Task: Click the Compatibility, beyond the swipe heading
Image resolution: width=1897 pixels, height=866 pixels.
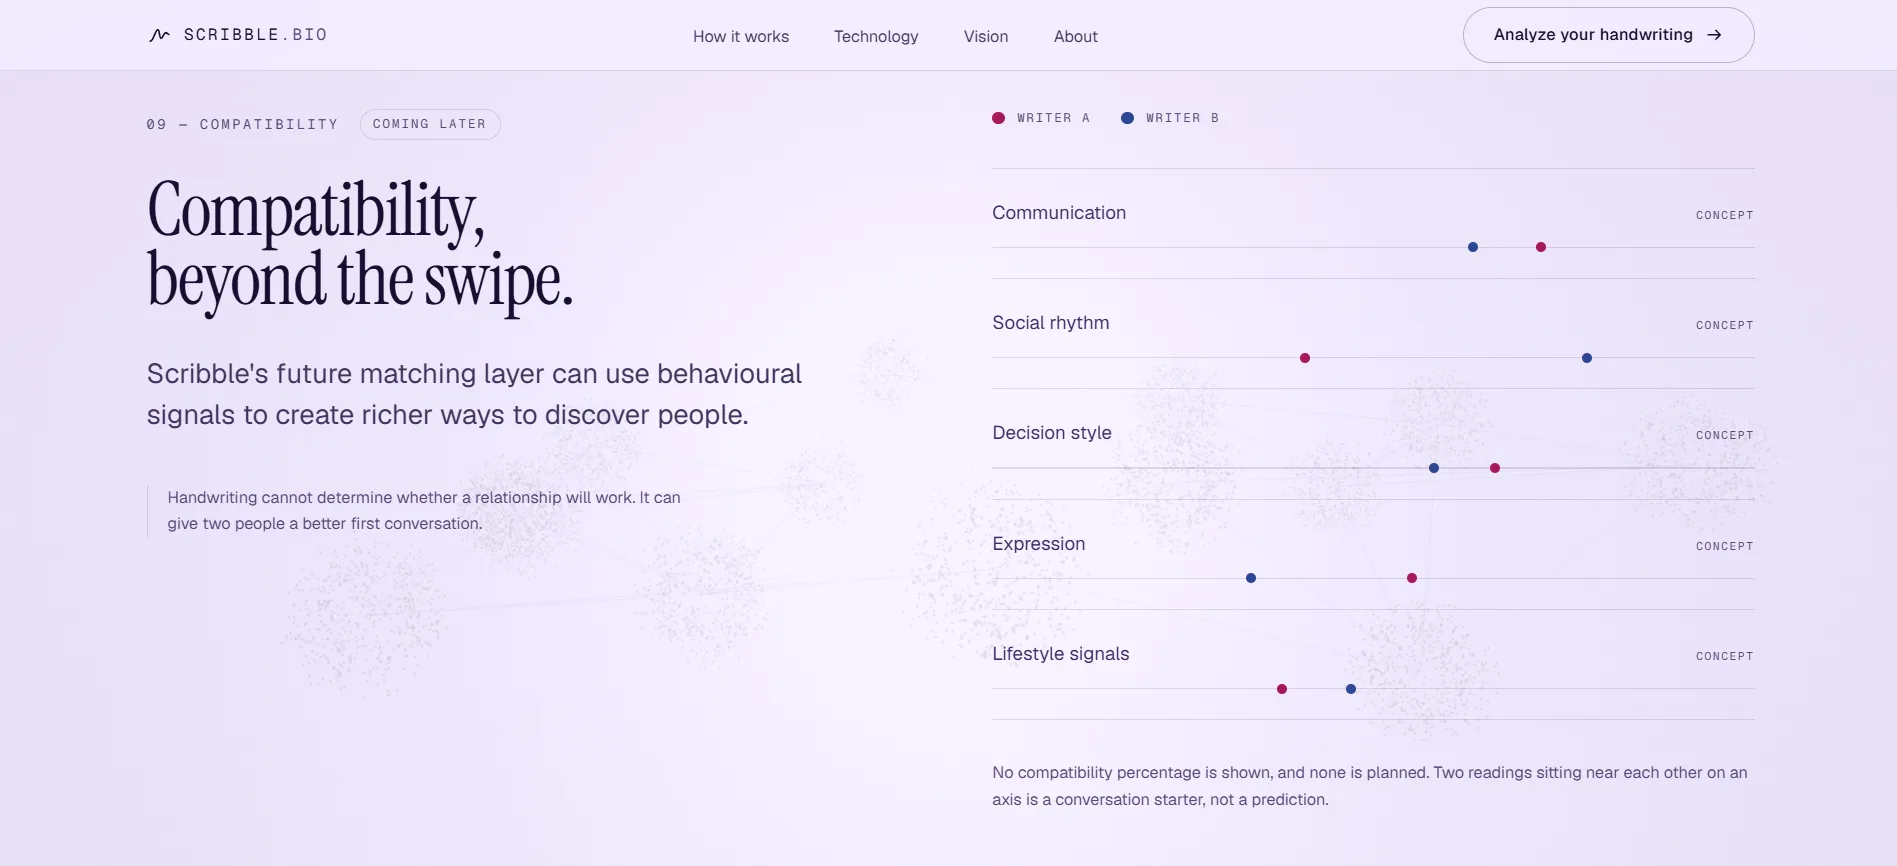Action: [360, 246]
